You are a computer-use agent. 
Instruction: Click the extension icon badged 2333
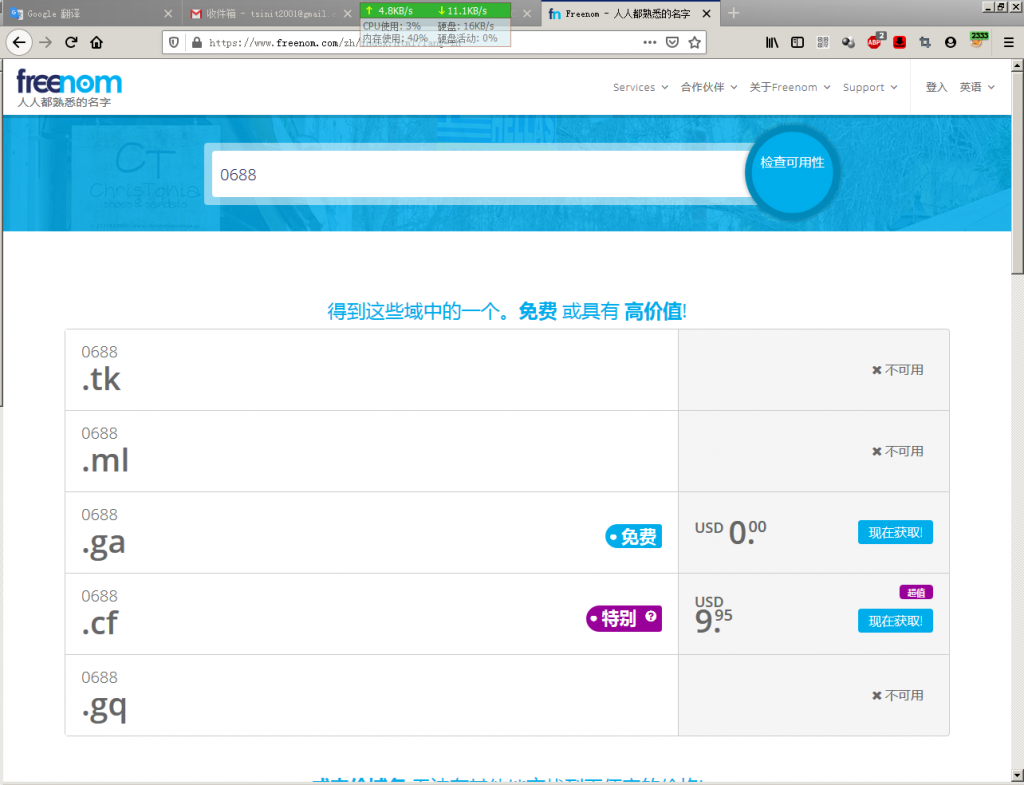point(978,40)
